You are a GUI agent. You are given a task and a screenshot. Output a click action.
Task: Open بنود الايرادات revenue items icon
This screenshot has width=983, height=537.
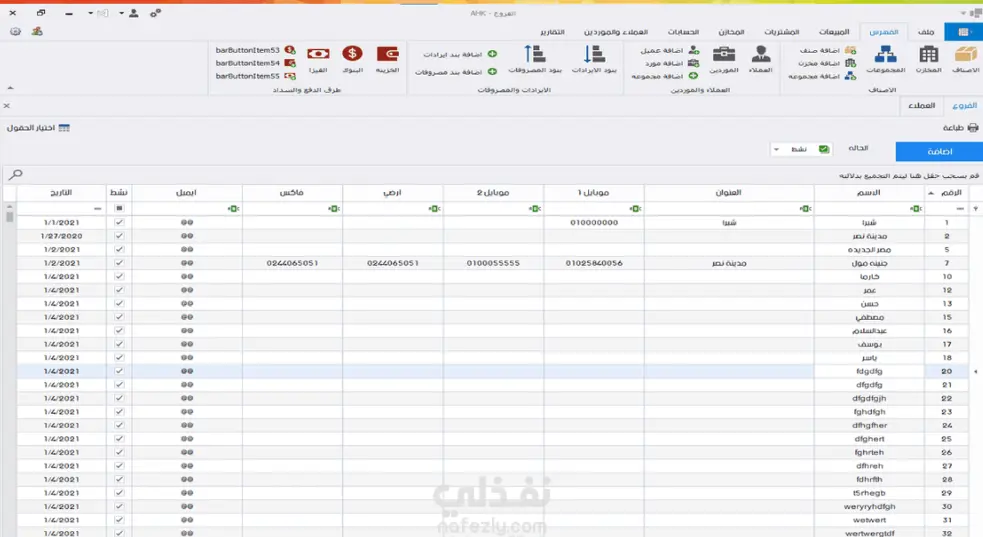point(594,55)
